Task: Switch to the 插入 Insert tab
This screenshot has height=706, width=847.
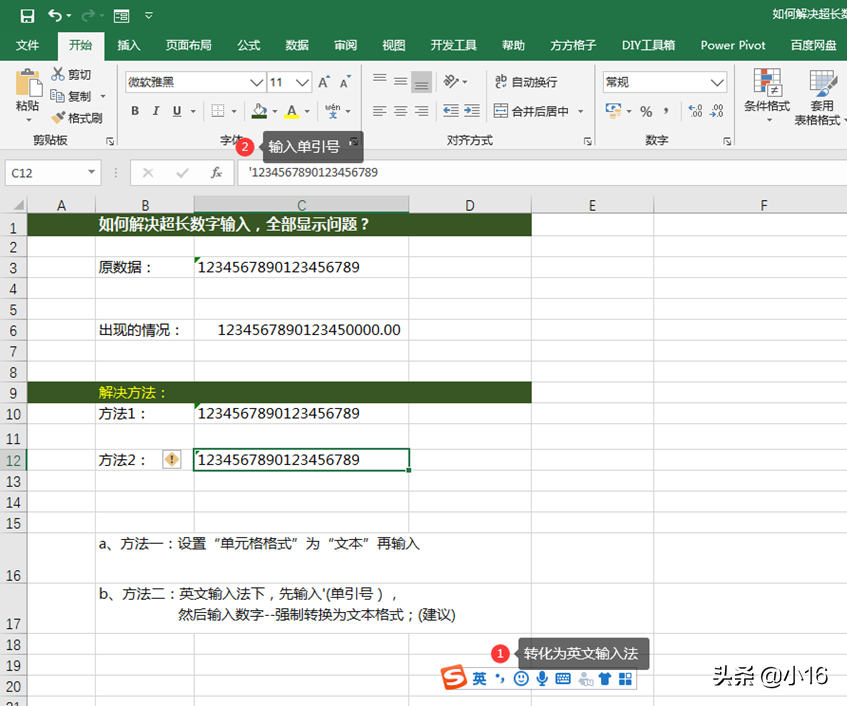Action: tap(129, 45)
